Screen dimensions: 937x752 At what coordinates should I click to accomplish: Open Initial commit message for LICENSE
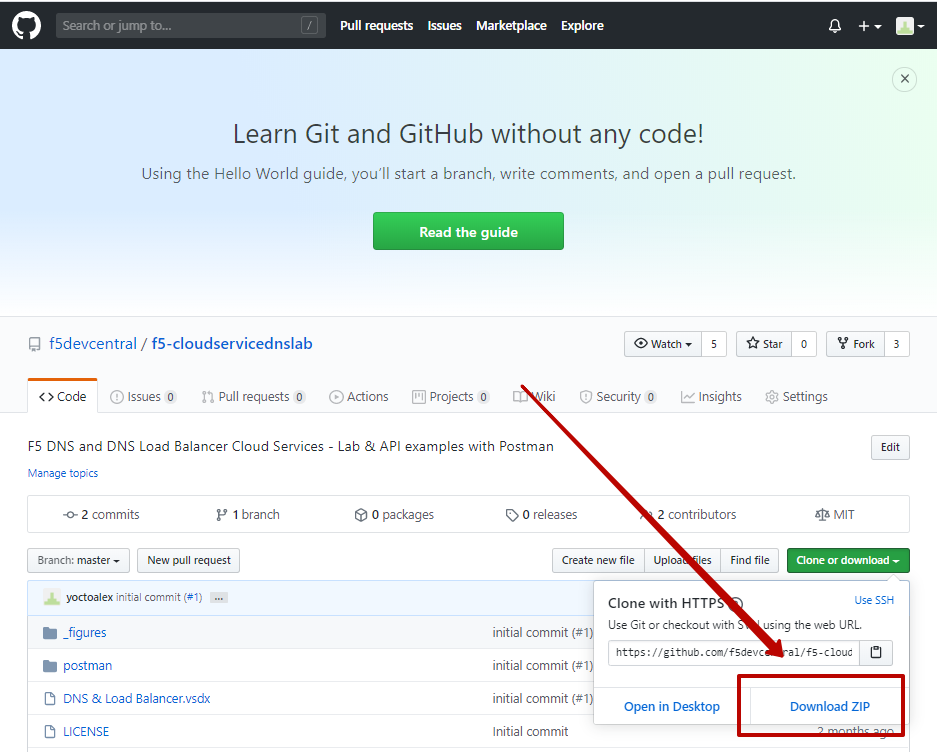point(530,731)
